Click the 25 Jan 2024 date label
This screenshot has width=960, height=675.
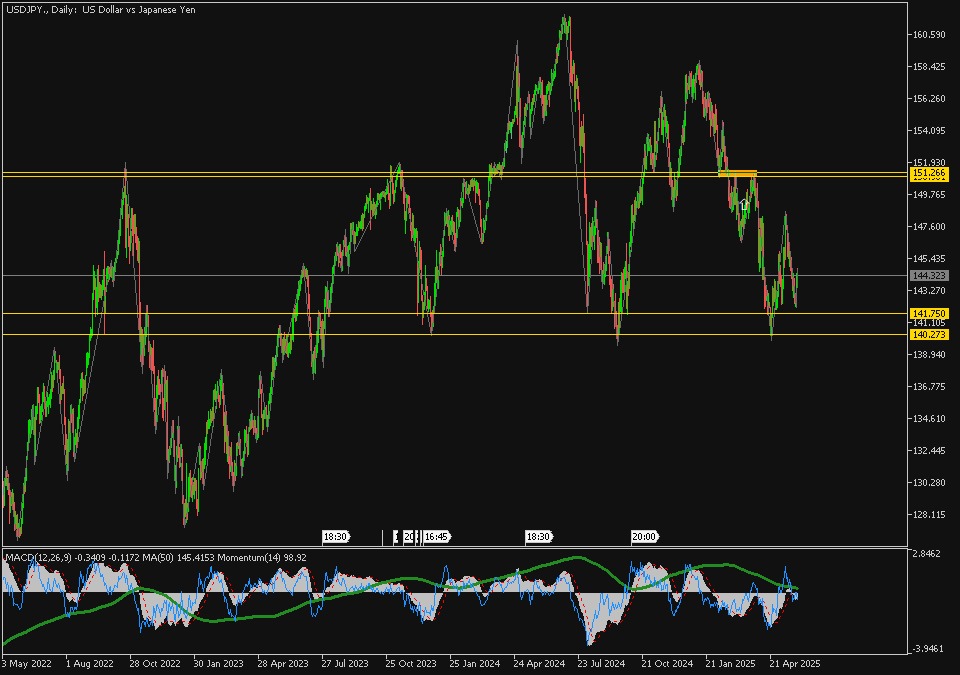(x=474, y=663)
